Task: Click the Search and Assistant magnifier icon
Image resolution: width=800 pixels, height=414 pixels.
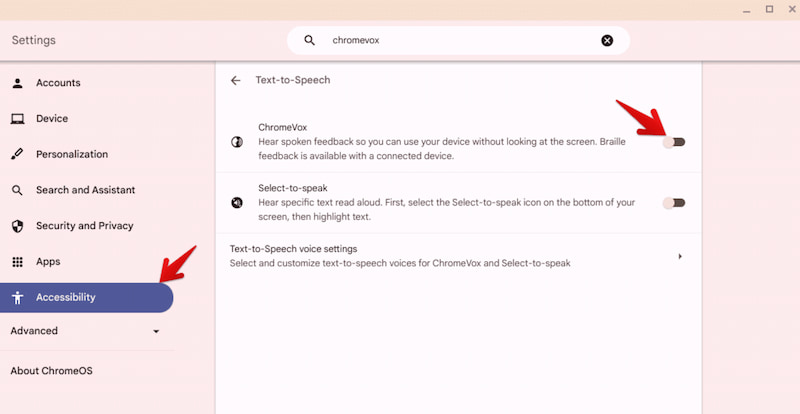Action: coord(17,190)
